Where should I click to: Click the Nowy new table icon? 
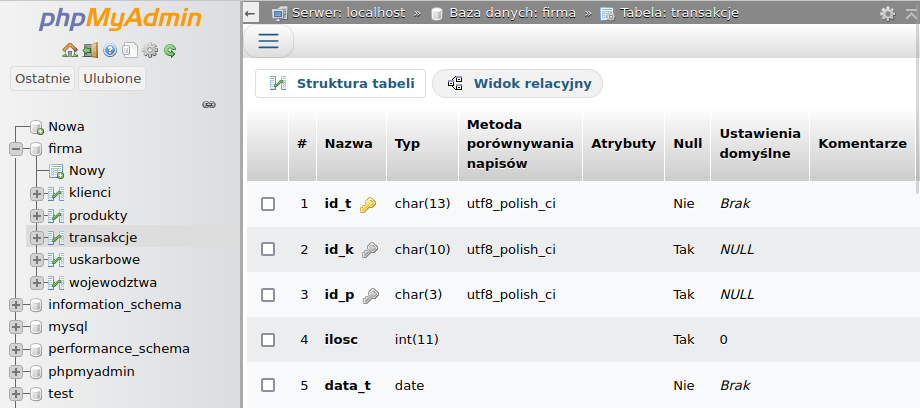tap(56, 171)
